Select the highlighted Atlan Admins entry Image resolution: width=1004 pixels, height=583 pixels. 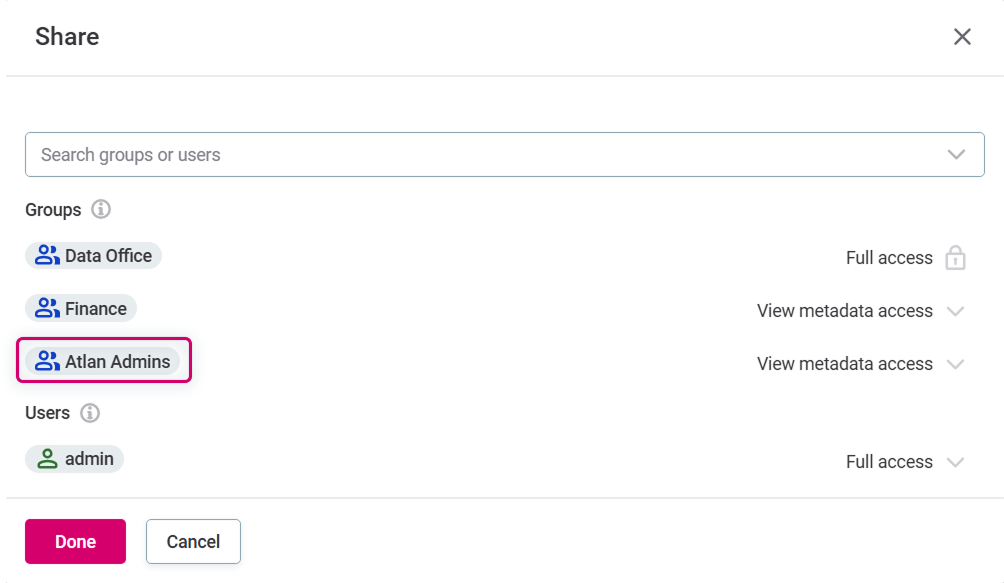coord(104,361)
